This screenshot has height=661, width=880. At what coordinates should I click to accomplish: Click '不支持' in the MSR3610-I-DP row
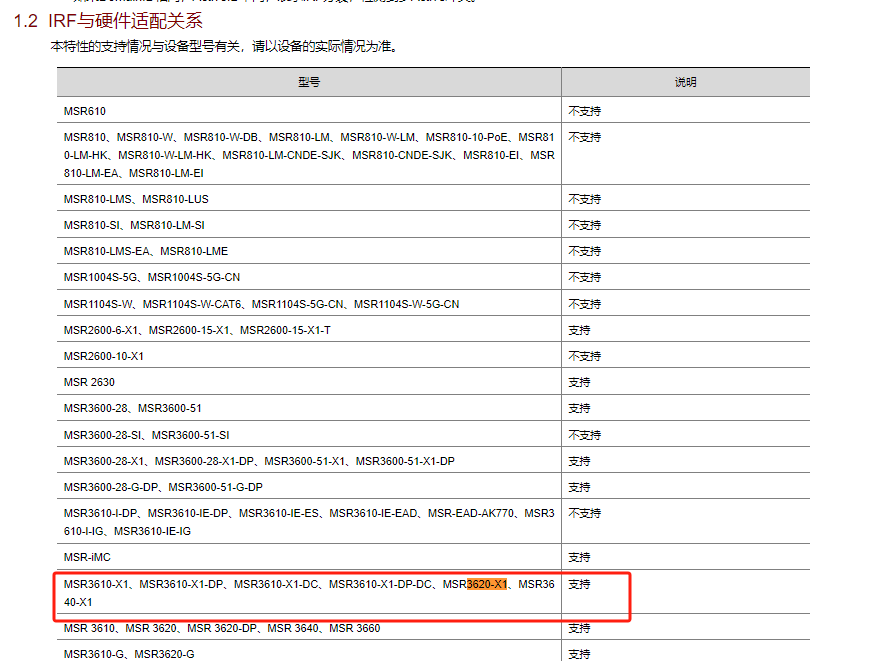coord(584,513)
